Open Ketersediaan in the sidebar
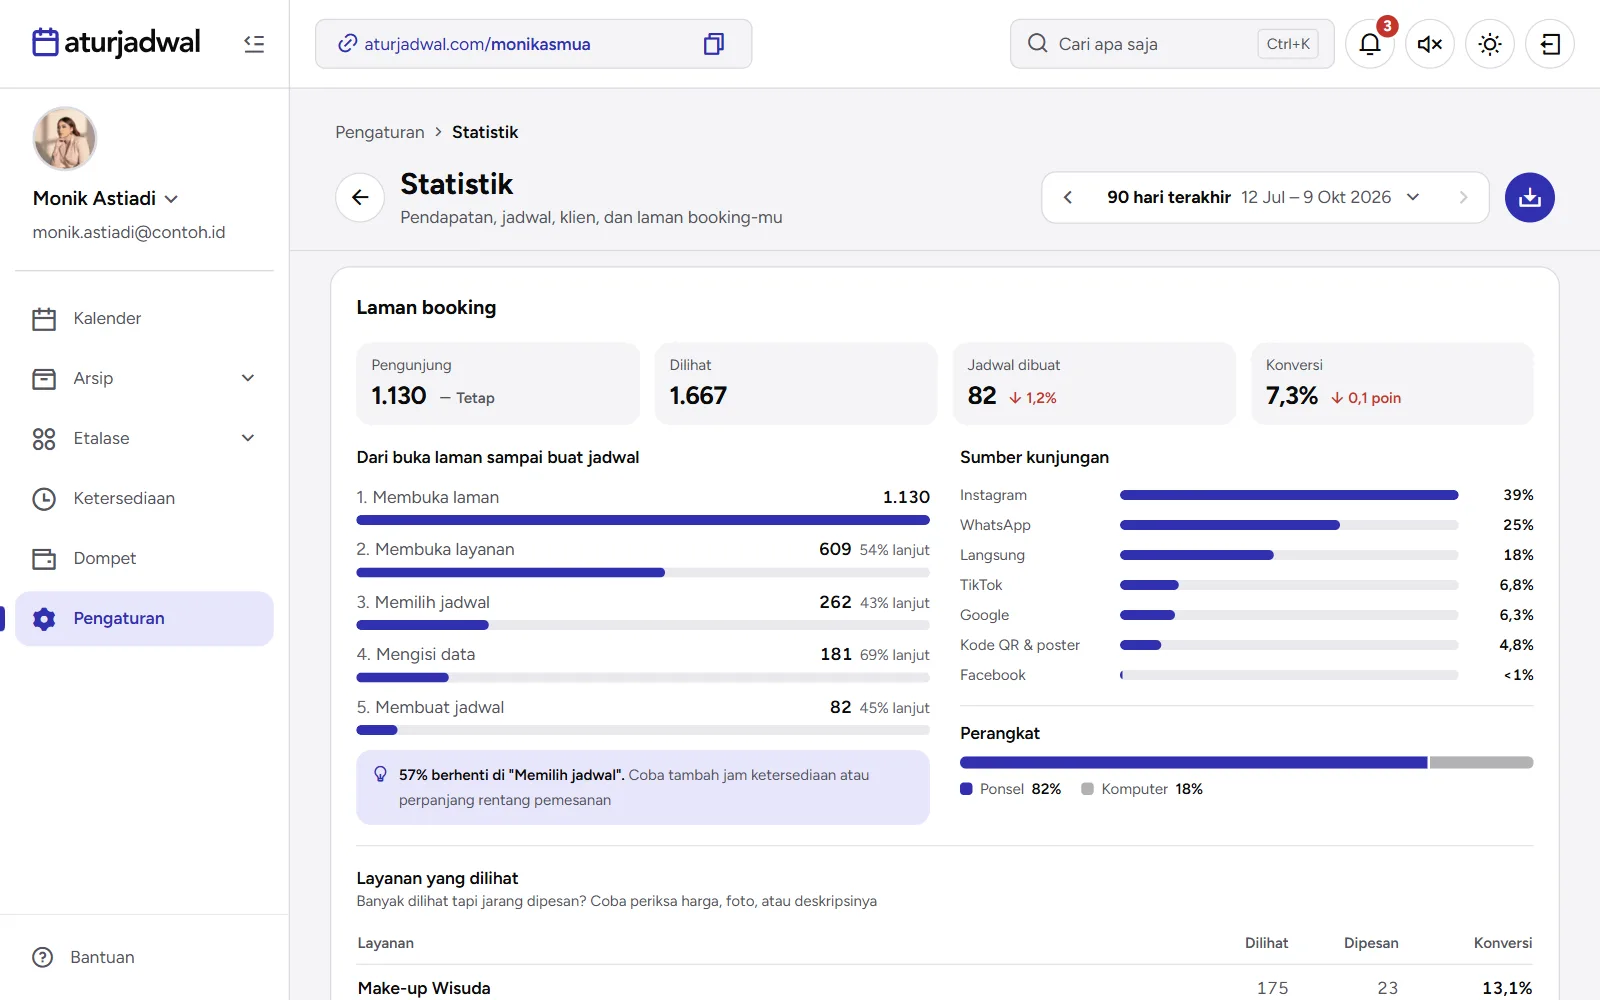The image size is (1600, 1000). (144, 498)
